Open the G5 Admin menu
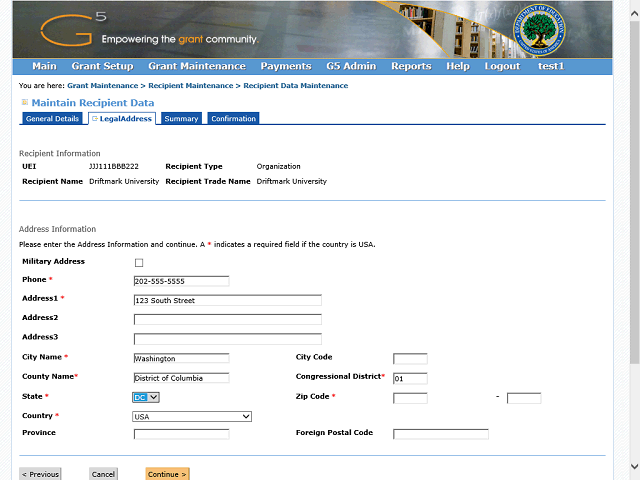640x480 pixels. click(351, 66)
